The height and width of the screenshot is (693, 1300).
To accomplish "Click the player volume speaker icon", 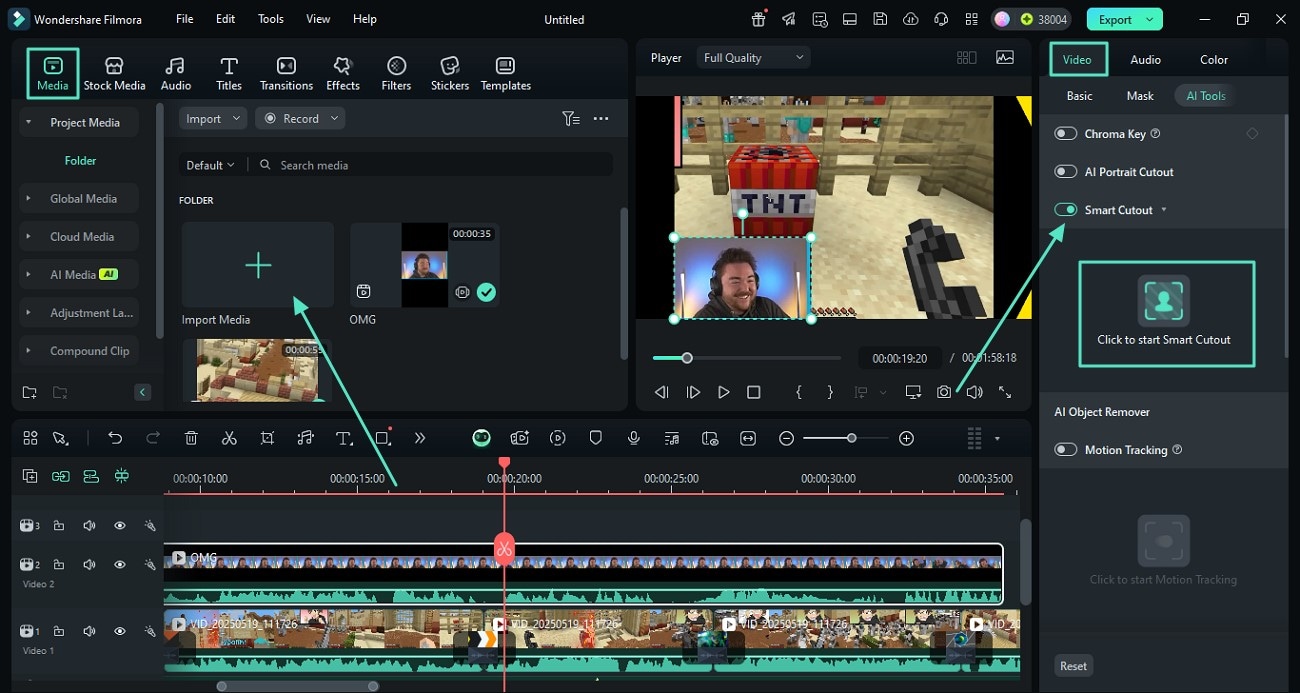I will (x=974, y=392).
